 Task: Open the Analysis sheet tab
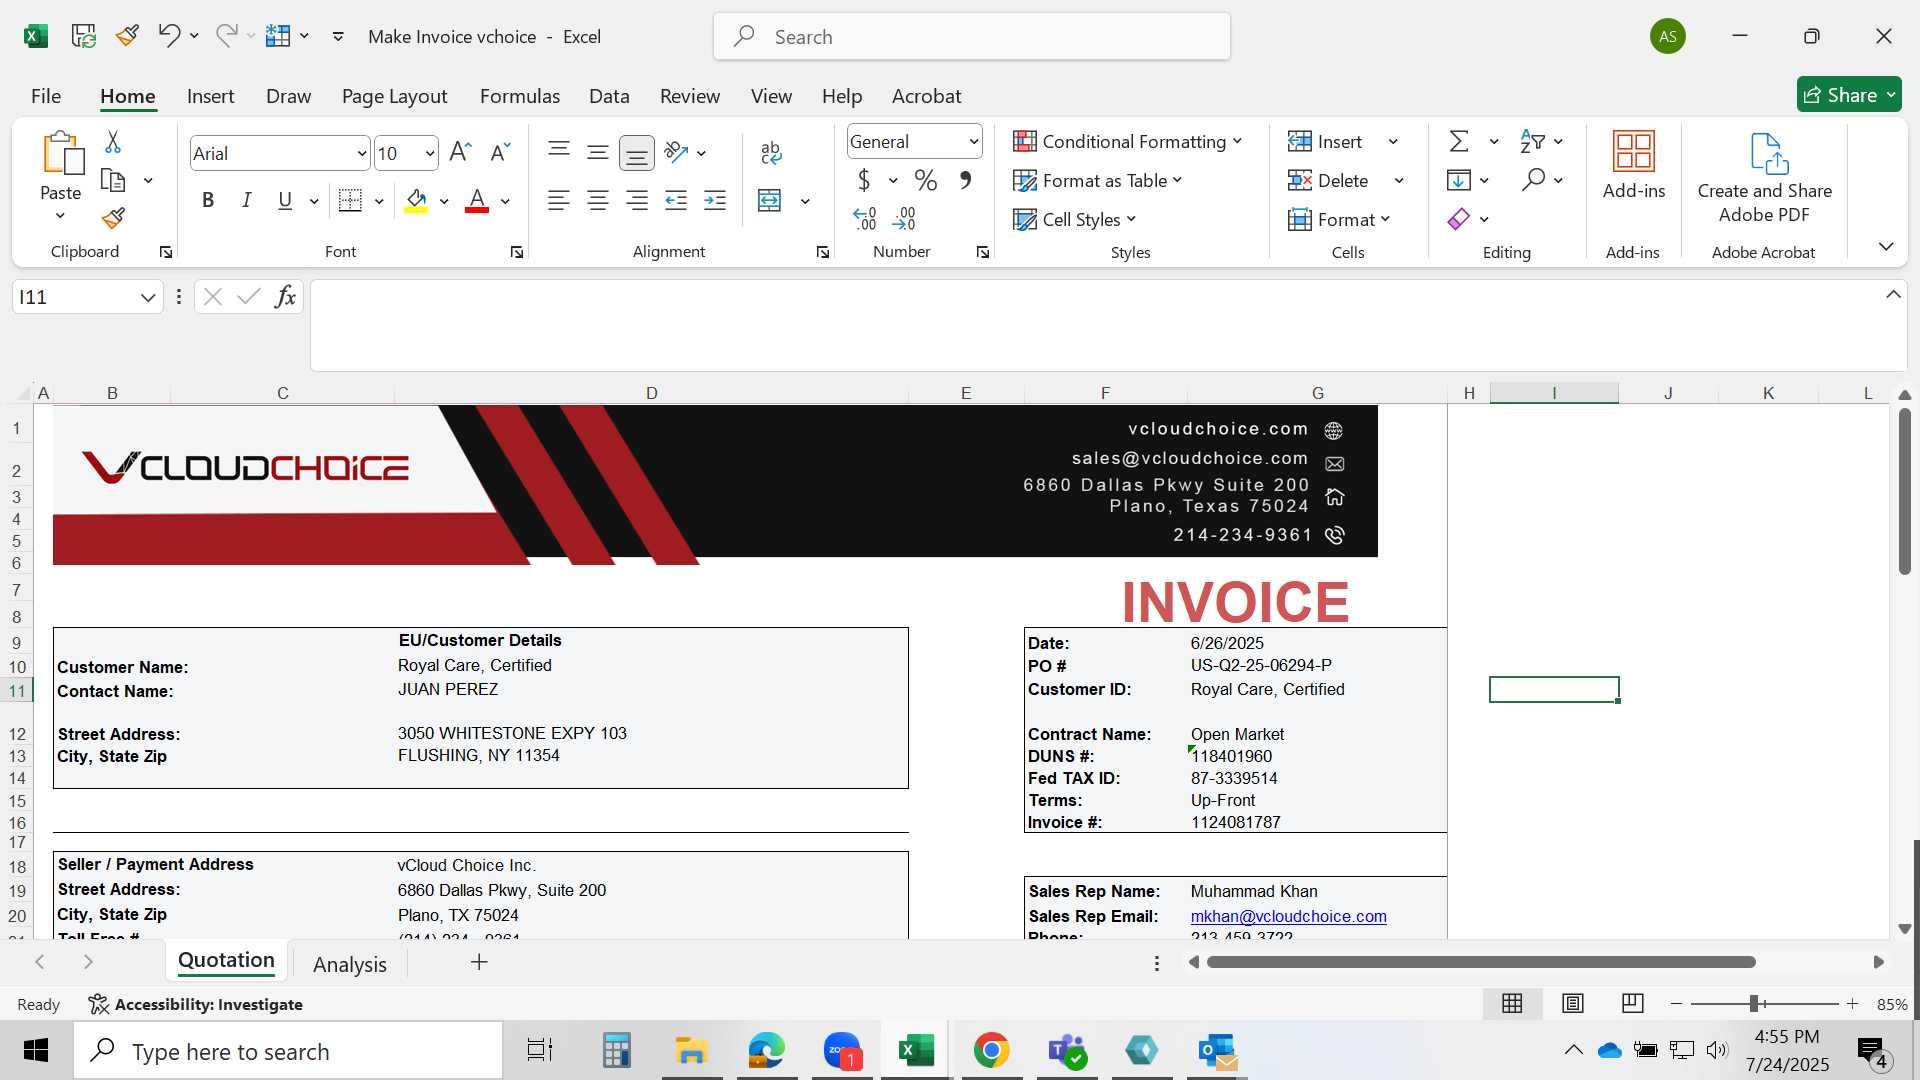[x=349, y=964]
